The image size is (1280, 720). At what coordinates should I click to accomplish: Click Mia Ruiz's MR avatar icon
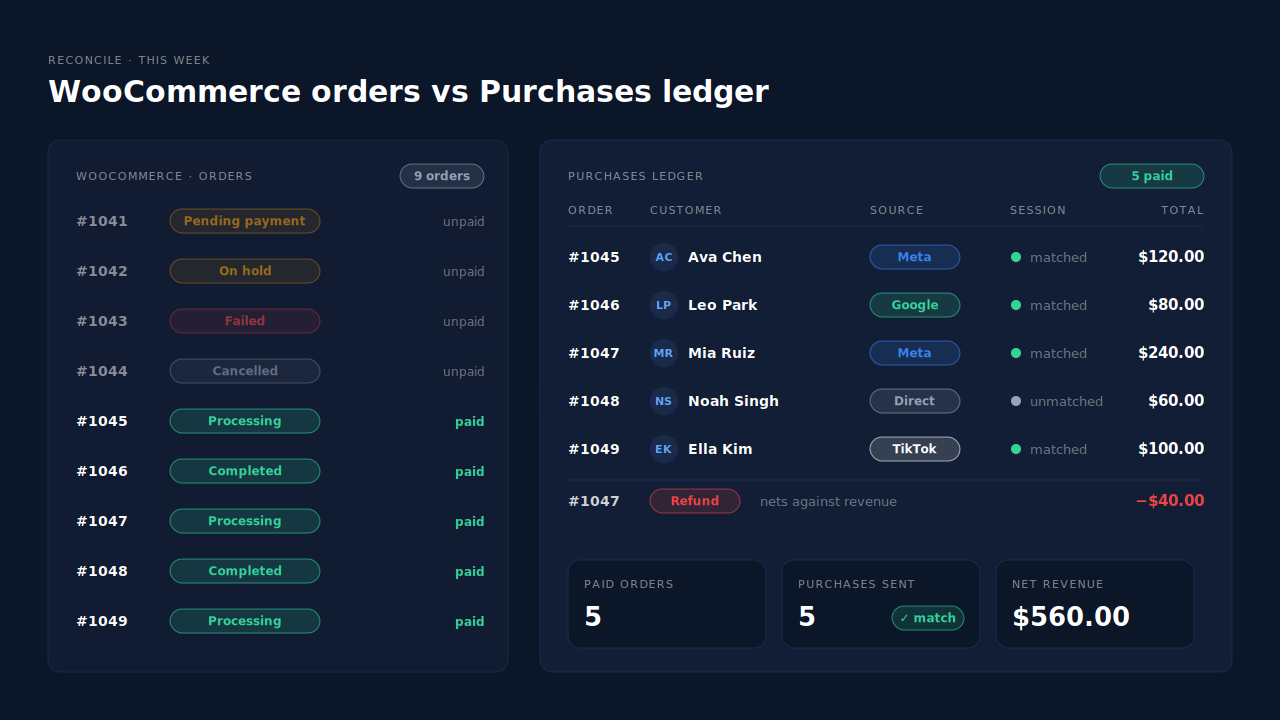point(664,353)
